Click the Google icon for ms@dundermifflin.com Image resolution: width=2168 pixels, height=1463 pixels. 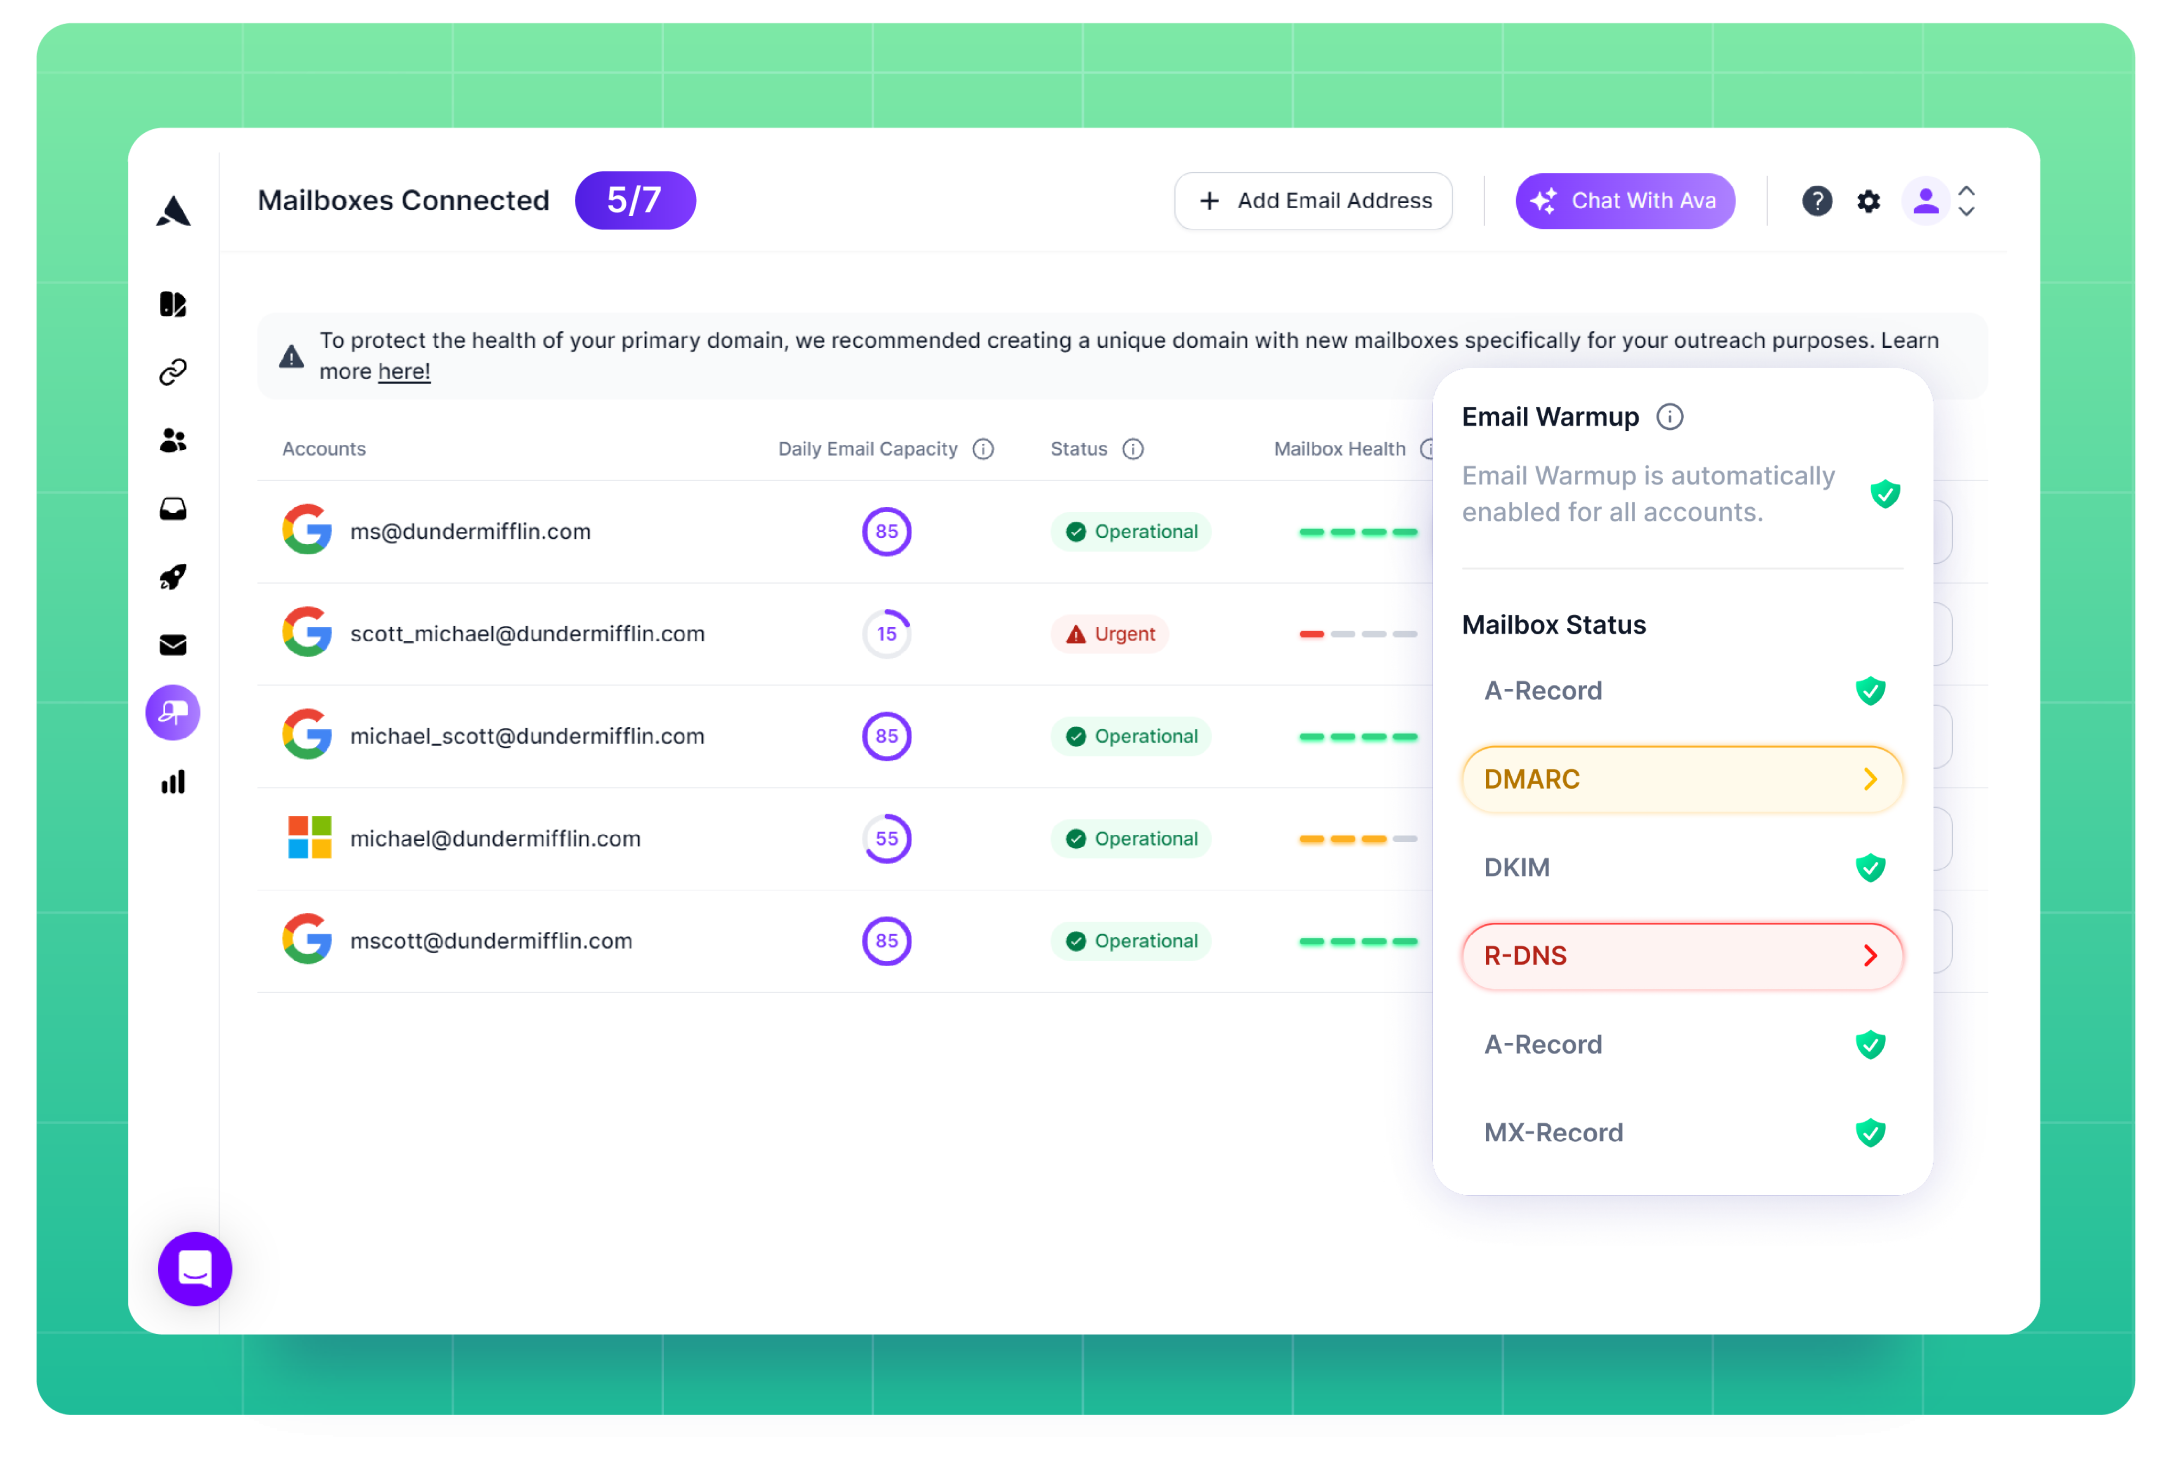307,529
